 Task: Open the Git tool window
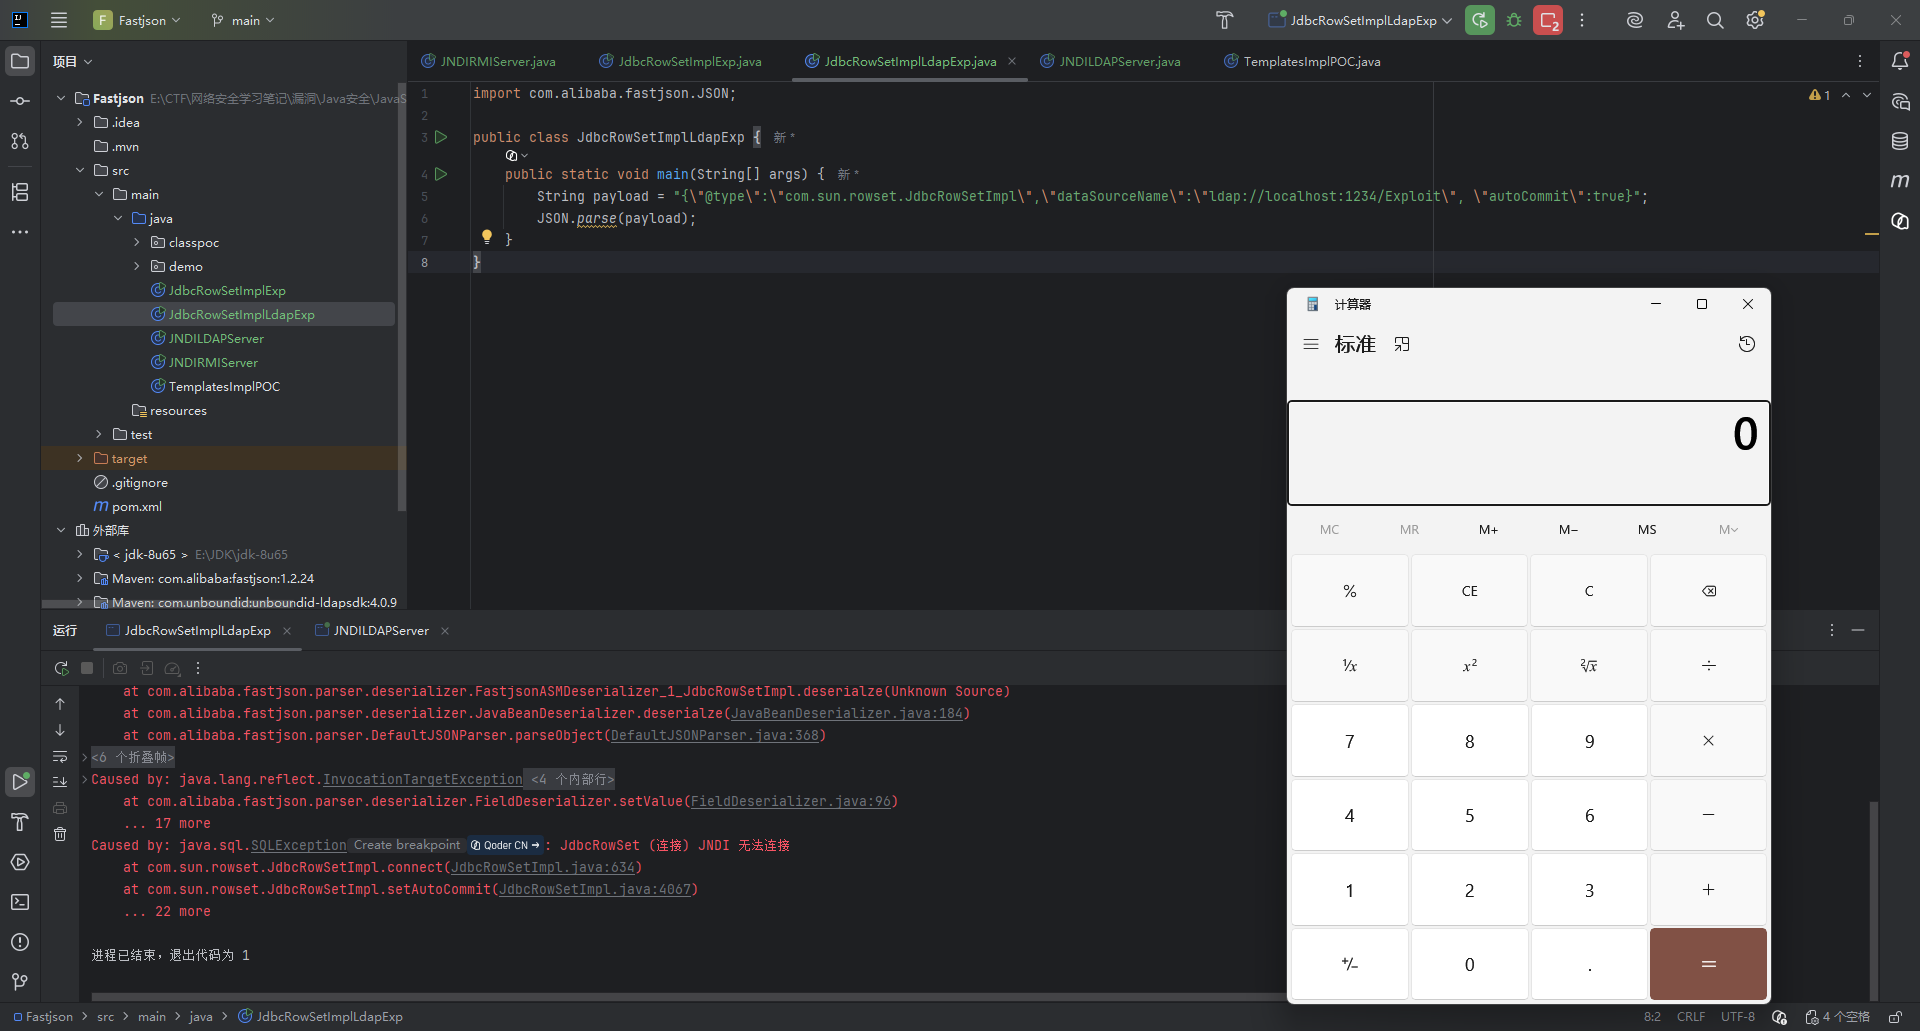tap(20, 982)
